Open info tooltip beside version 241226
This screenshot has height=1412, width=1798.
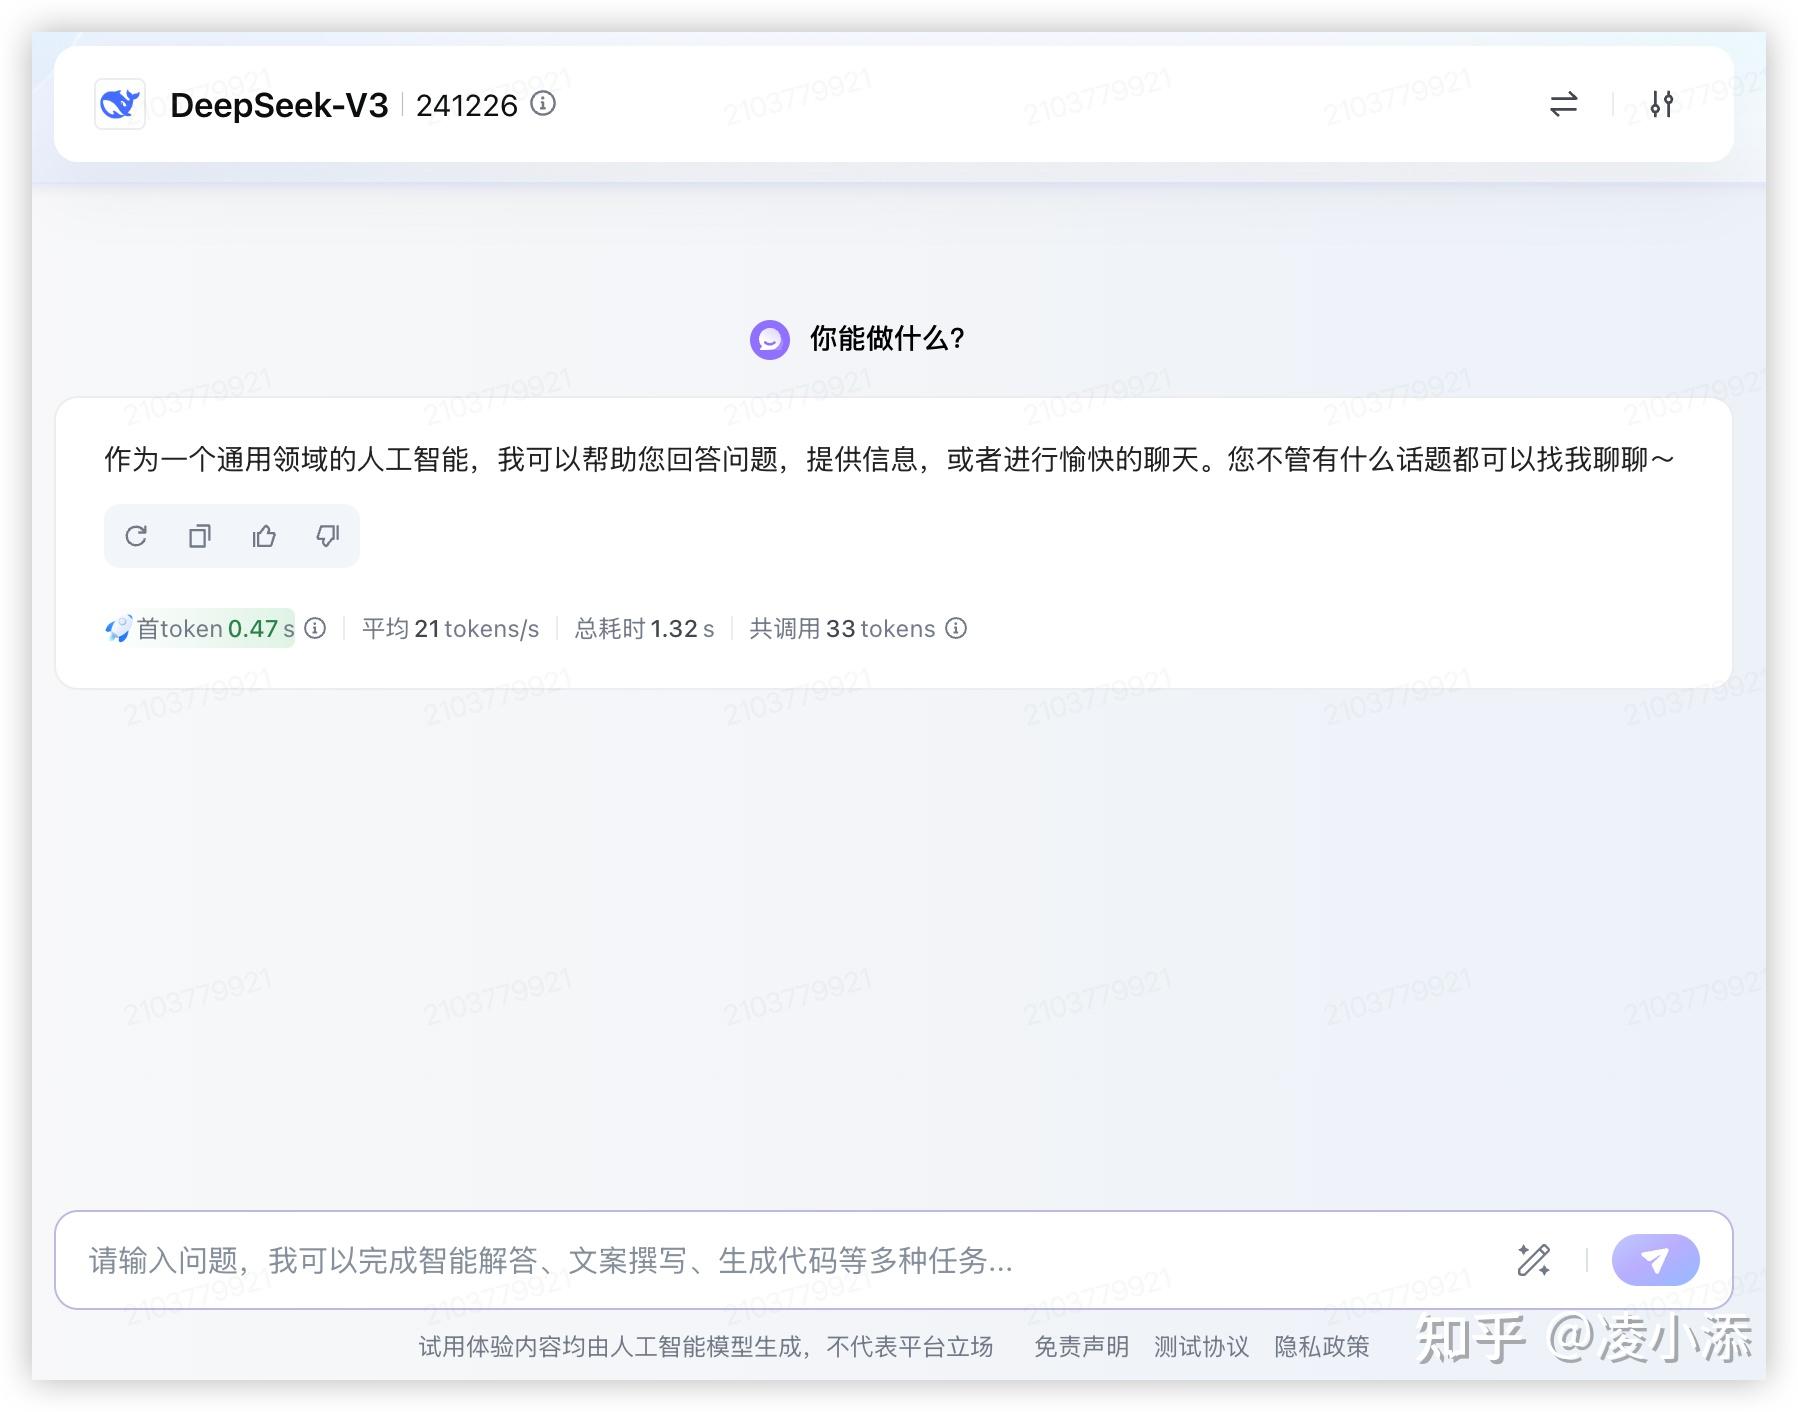point(543,103)
